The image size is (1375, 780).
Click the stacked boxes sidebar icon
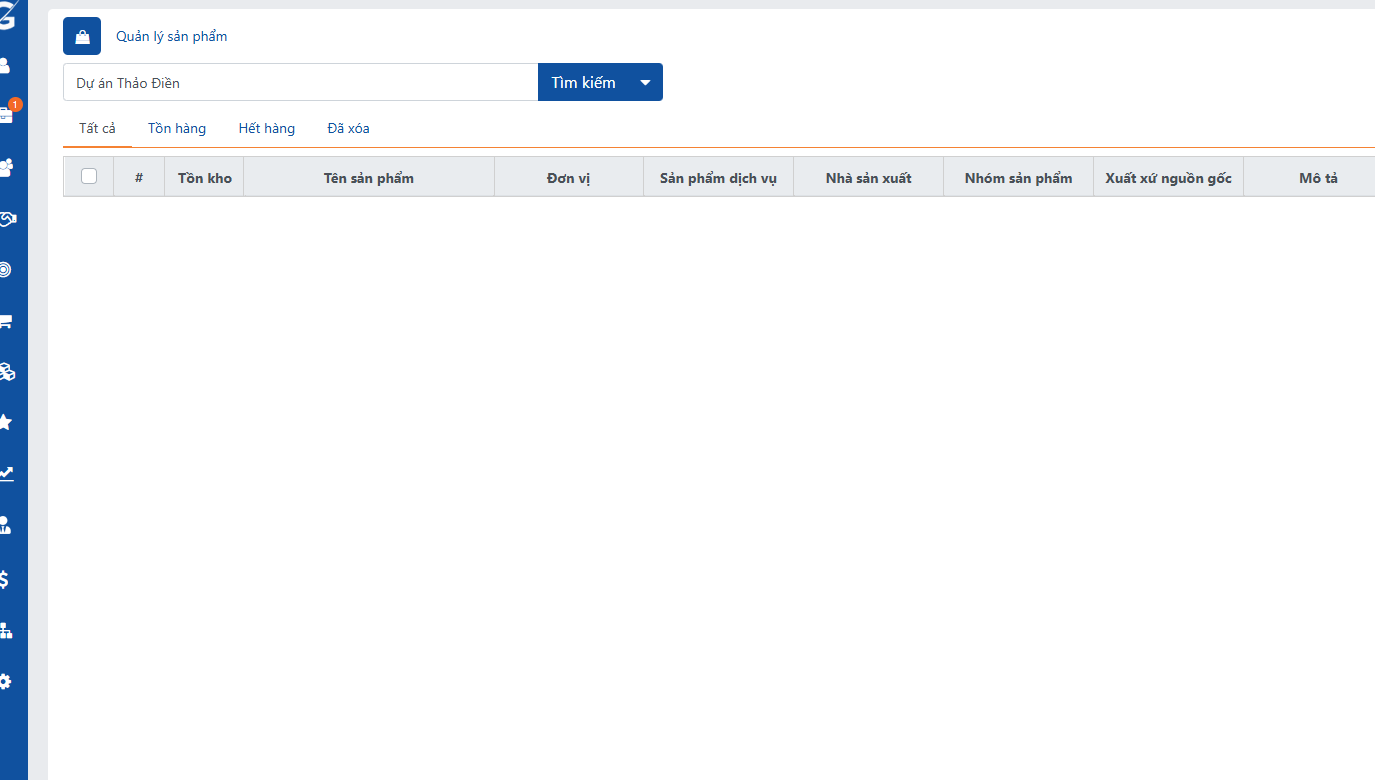click(x=6, y=372)
